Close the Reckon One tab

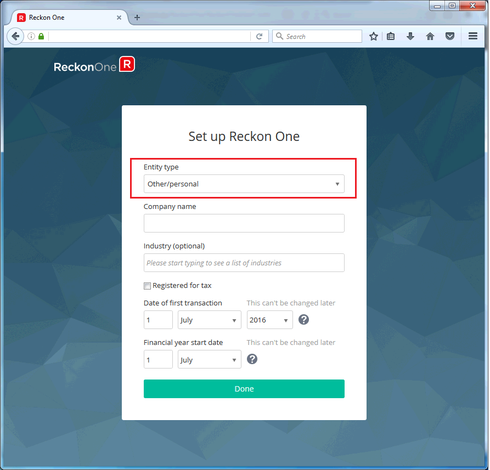click(x=119, y=18)
